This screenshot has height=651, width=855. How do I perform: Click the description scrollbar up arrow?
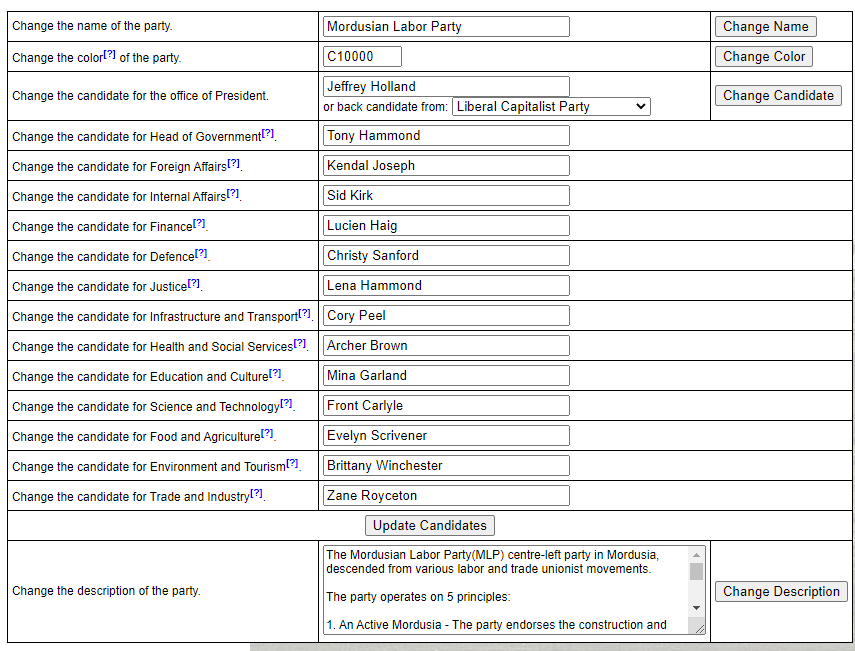697,554
